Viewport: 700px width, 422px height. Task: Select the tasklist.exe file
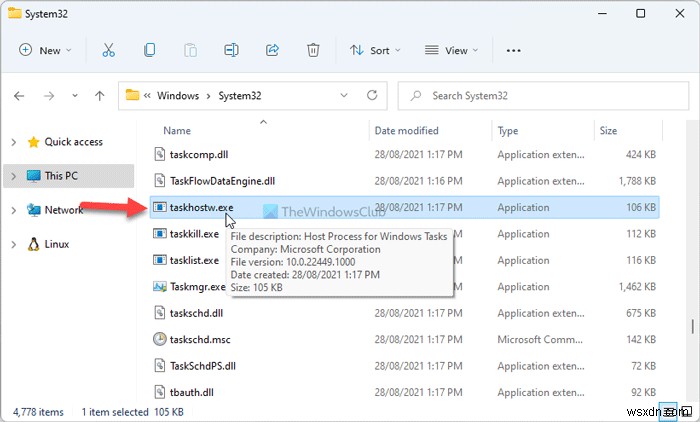tap(194, 260)
